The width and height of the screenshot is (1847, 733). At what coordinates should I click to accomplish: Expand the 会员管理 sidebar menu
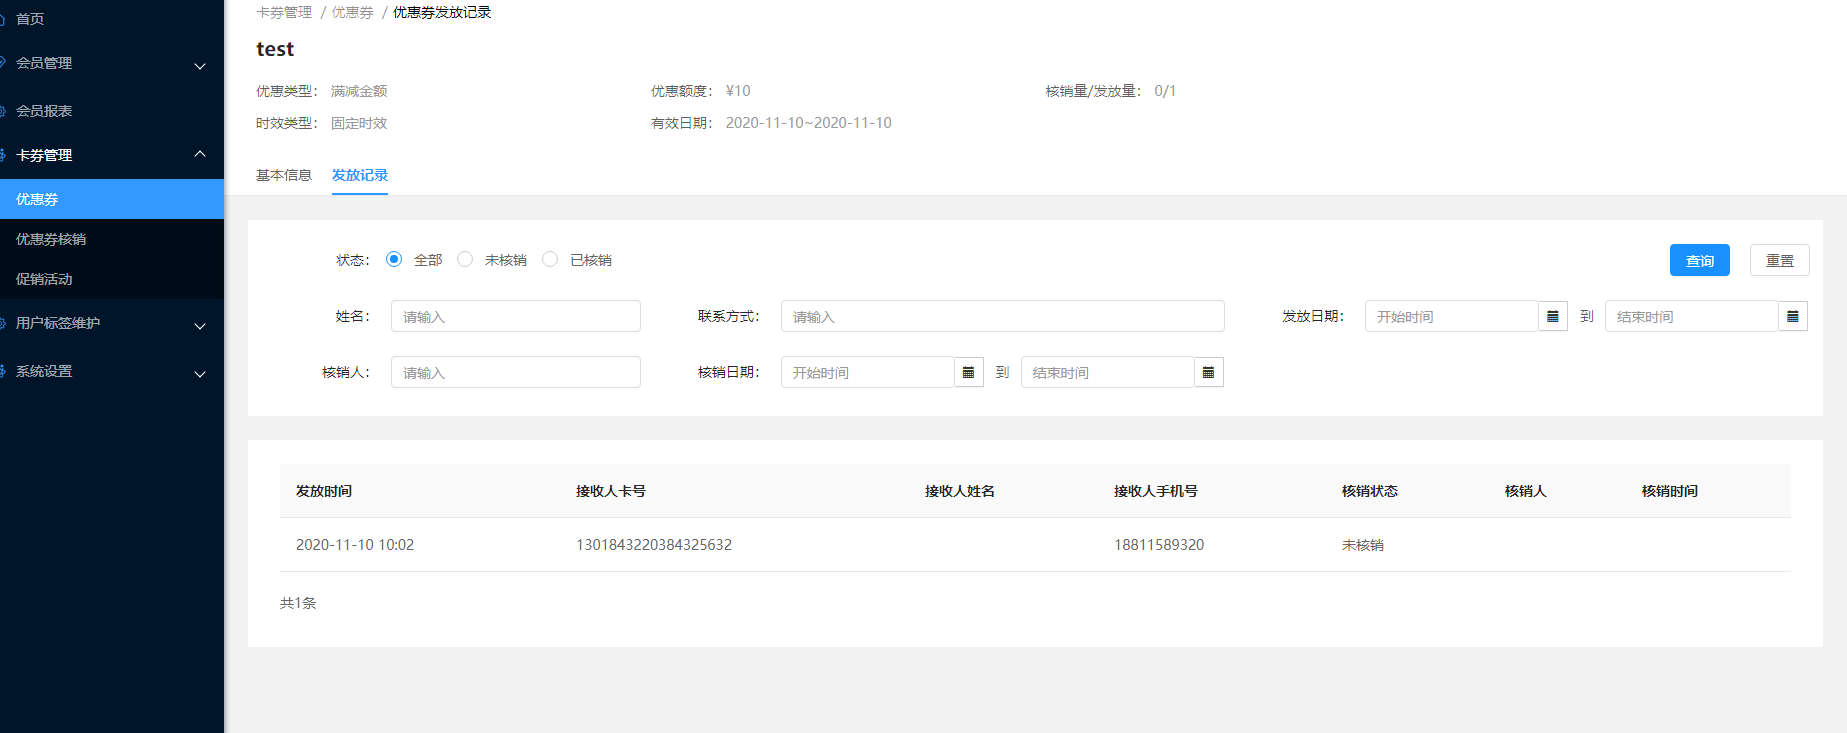coord(112,63)
